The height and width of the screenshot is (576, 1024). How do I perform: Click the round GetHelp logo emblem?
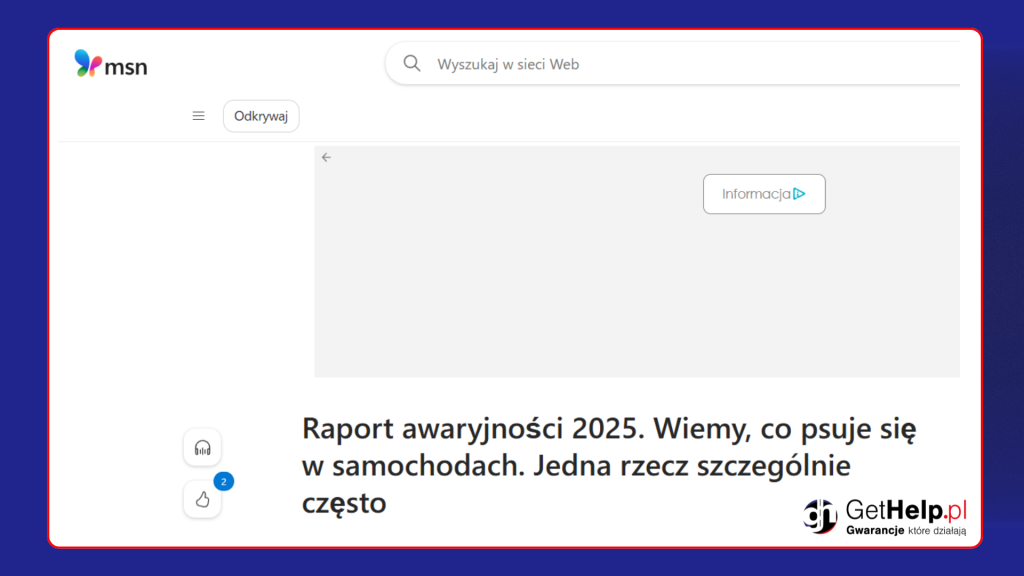coord(820,516)
